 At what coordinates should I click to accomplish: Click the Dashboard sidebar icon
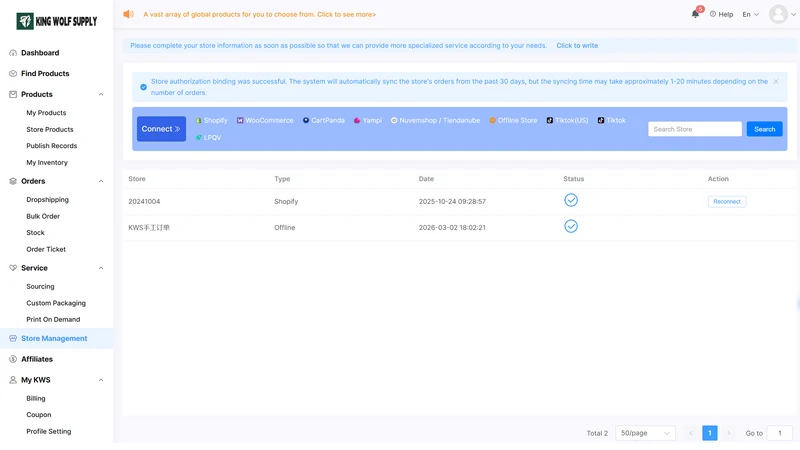point(13,53)
